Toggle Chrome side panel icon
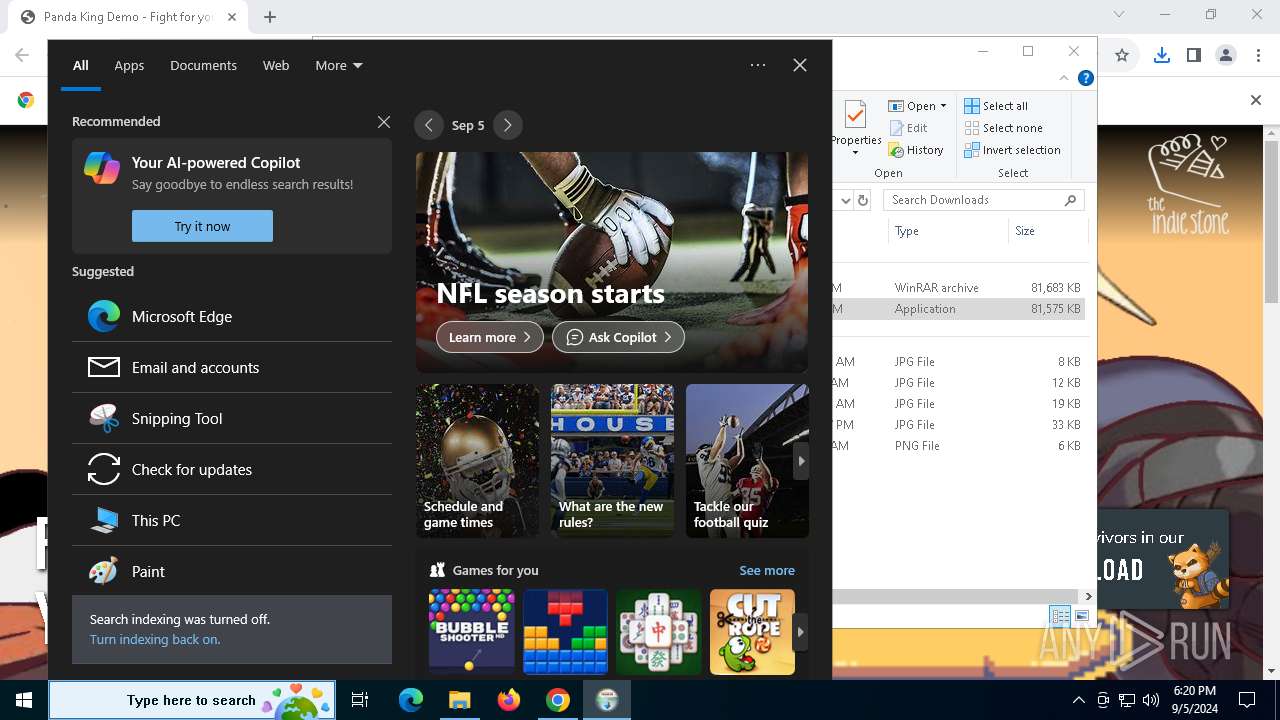 [1193, 56]
